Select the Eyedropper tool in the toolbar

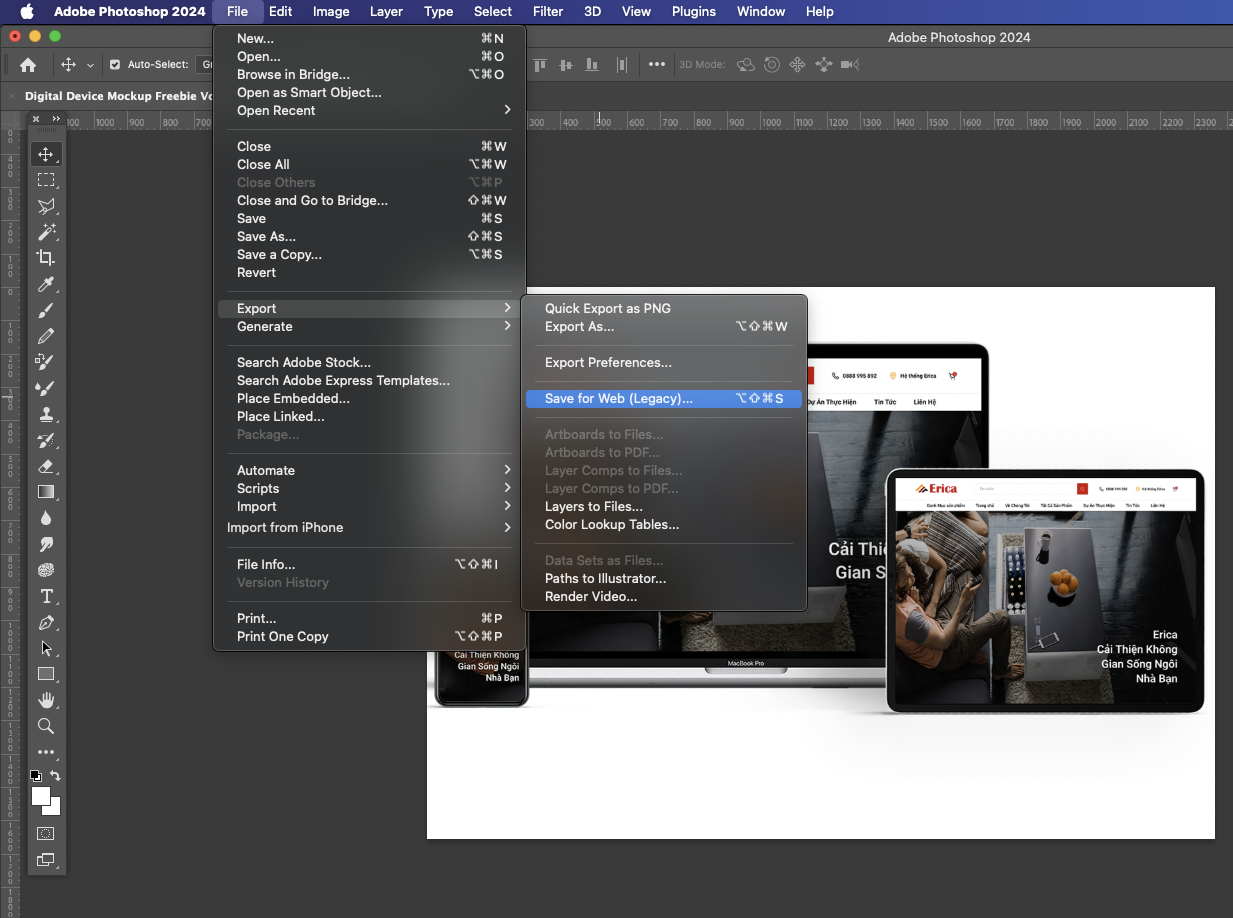pyautogui.click(x=46, y=285)
